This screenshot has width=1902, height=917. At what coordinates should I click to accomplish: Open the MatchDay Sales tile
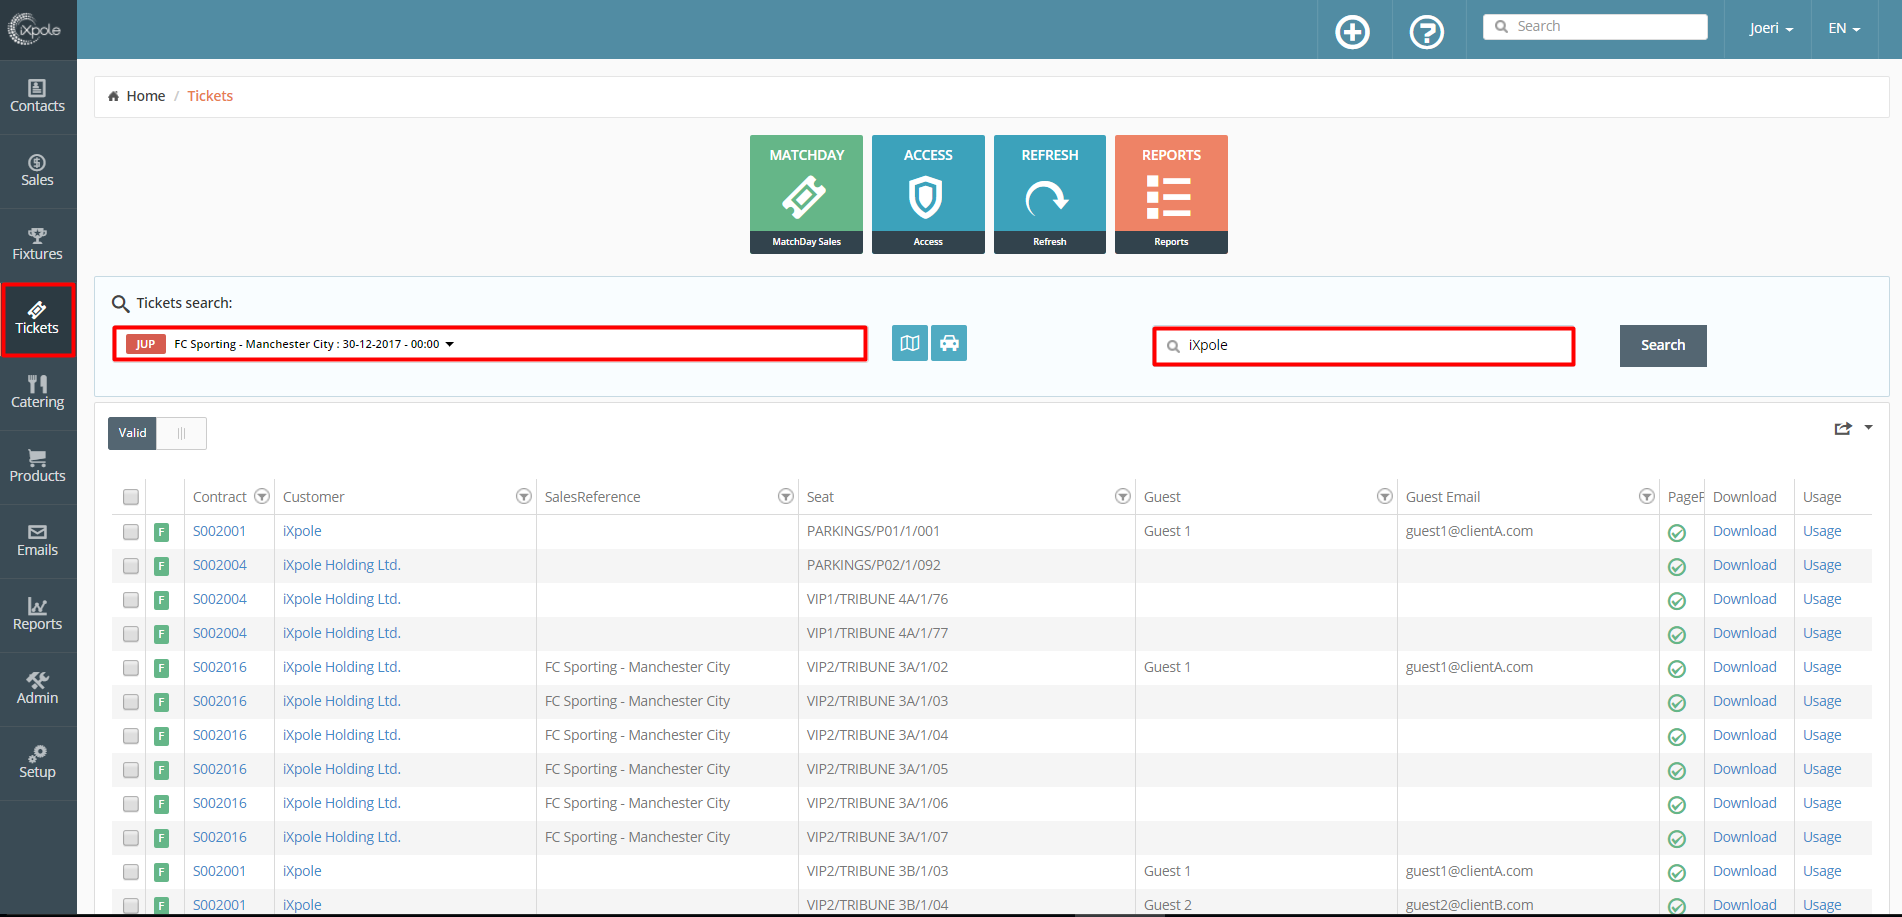[x=806, y=194]
